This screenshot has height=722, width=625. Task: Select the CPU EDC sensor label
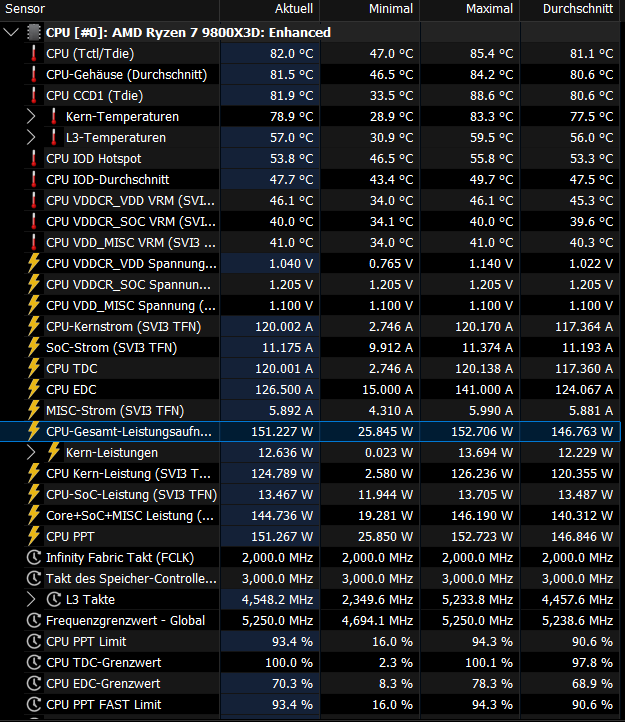click(71, 390)
